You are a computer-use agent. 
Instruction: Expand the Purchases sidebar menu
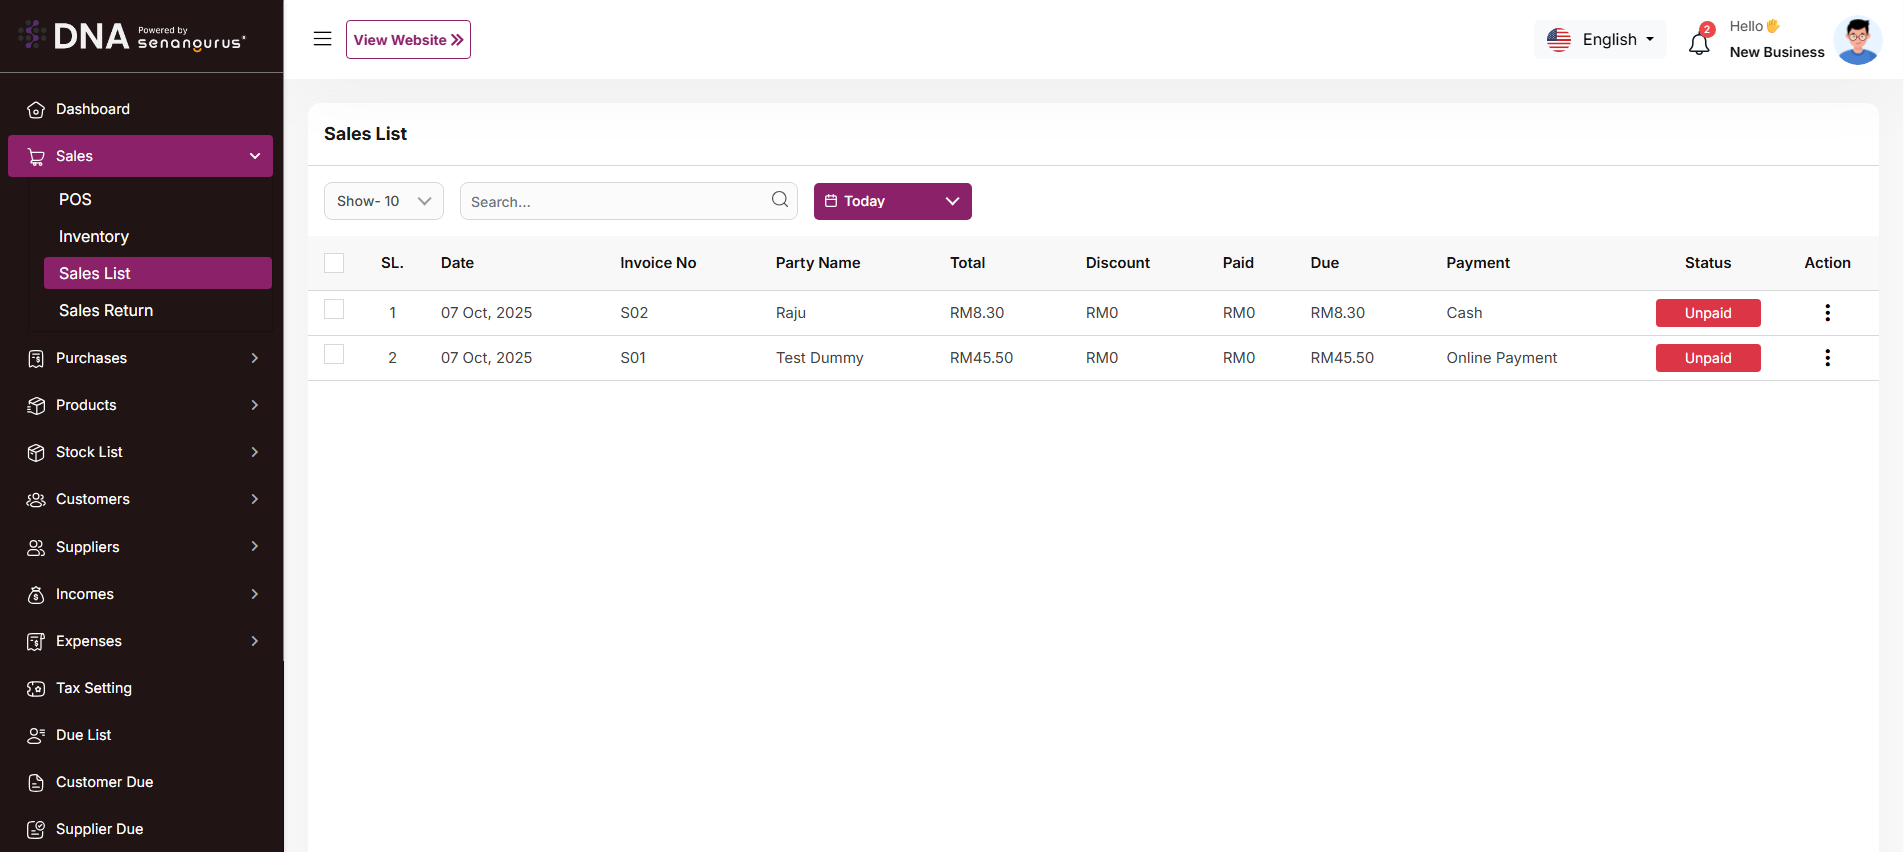point(140,358)
